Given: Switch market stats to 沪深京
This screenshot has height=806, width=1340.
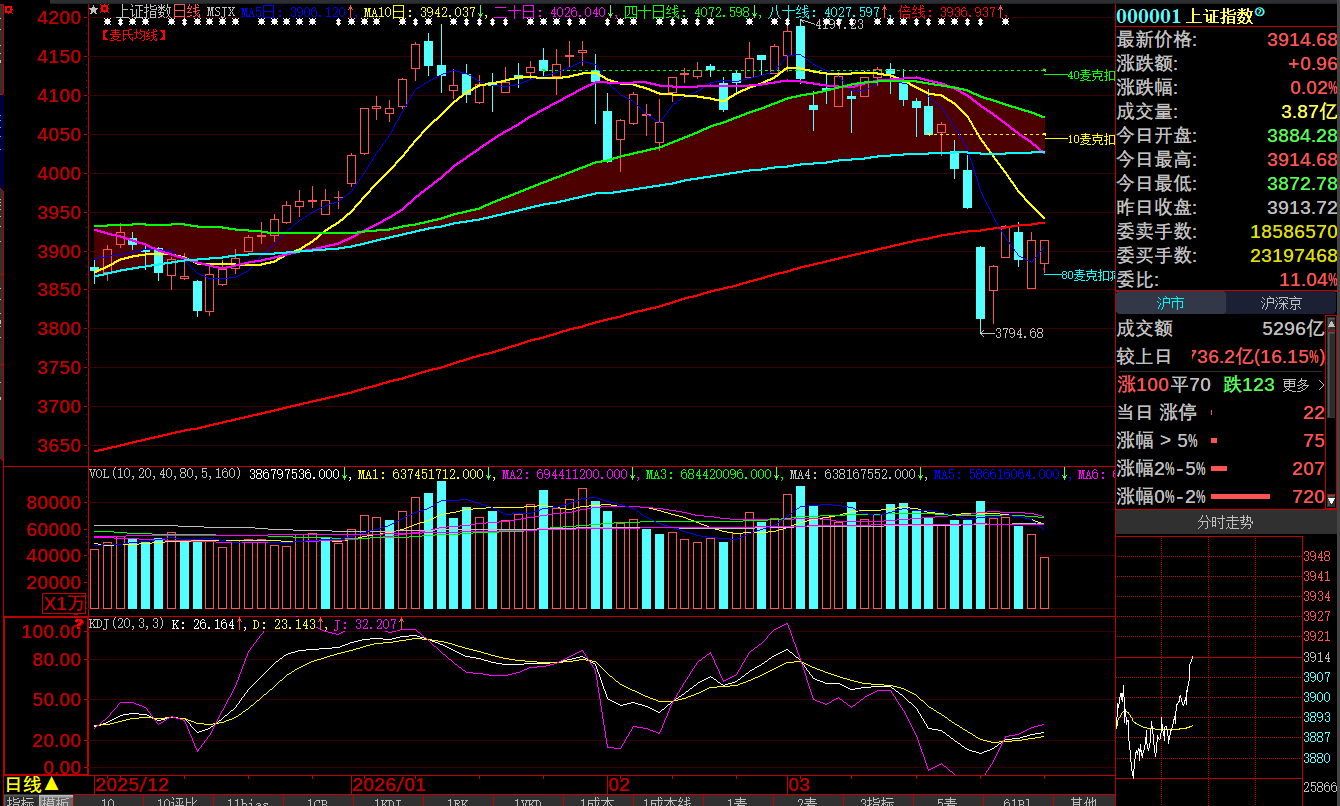Looking at the screenshot, I should [x=1280, y=303].
